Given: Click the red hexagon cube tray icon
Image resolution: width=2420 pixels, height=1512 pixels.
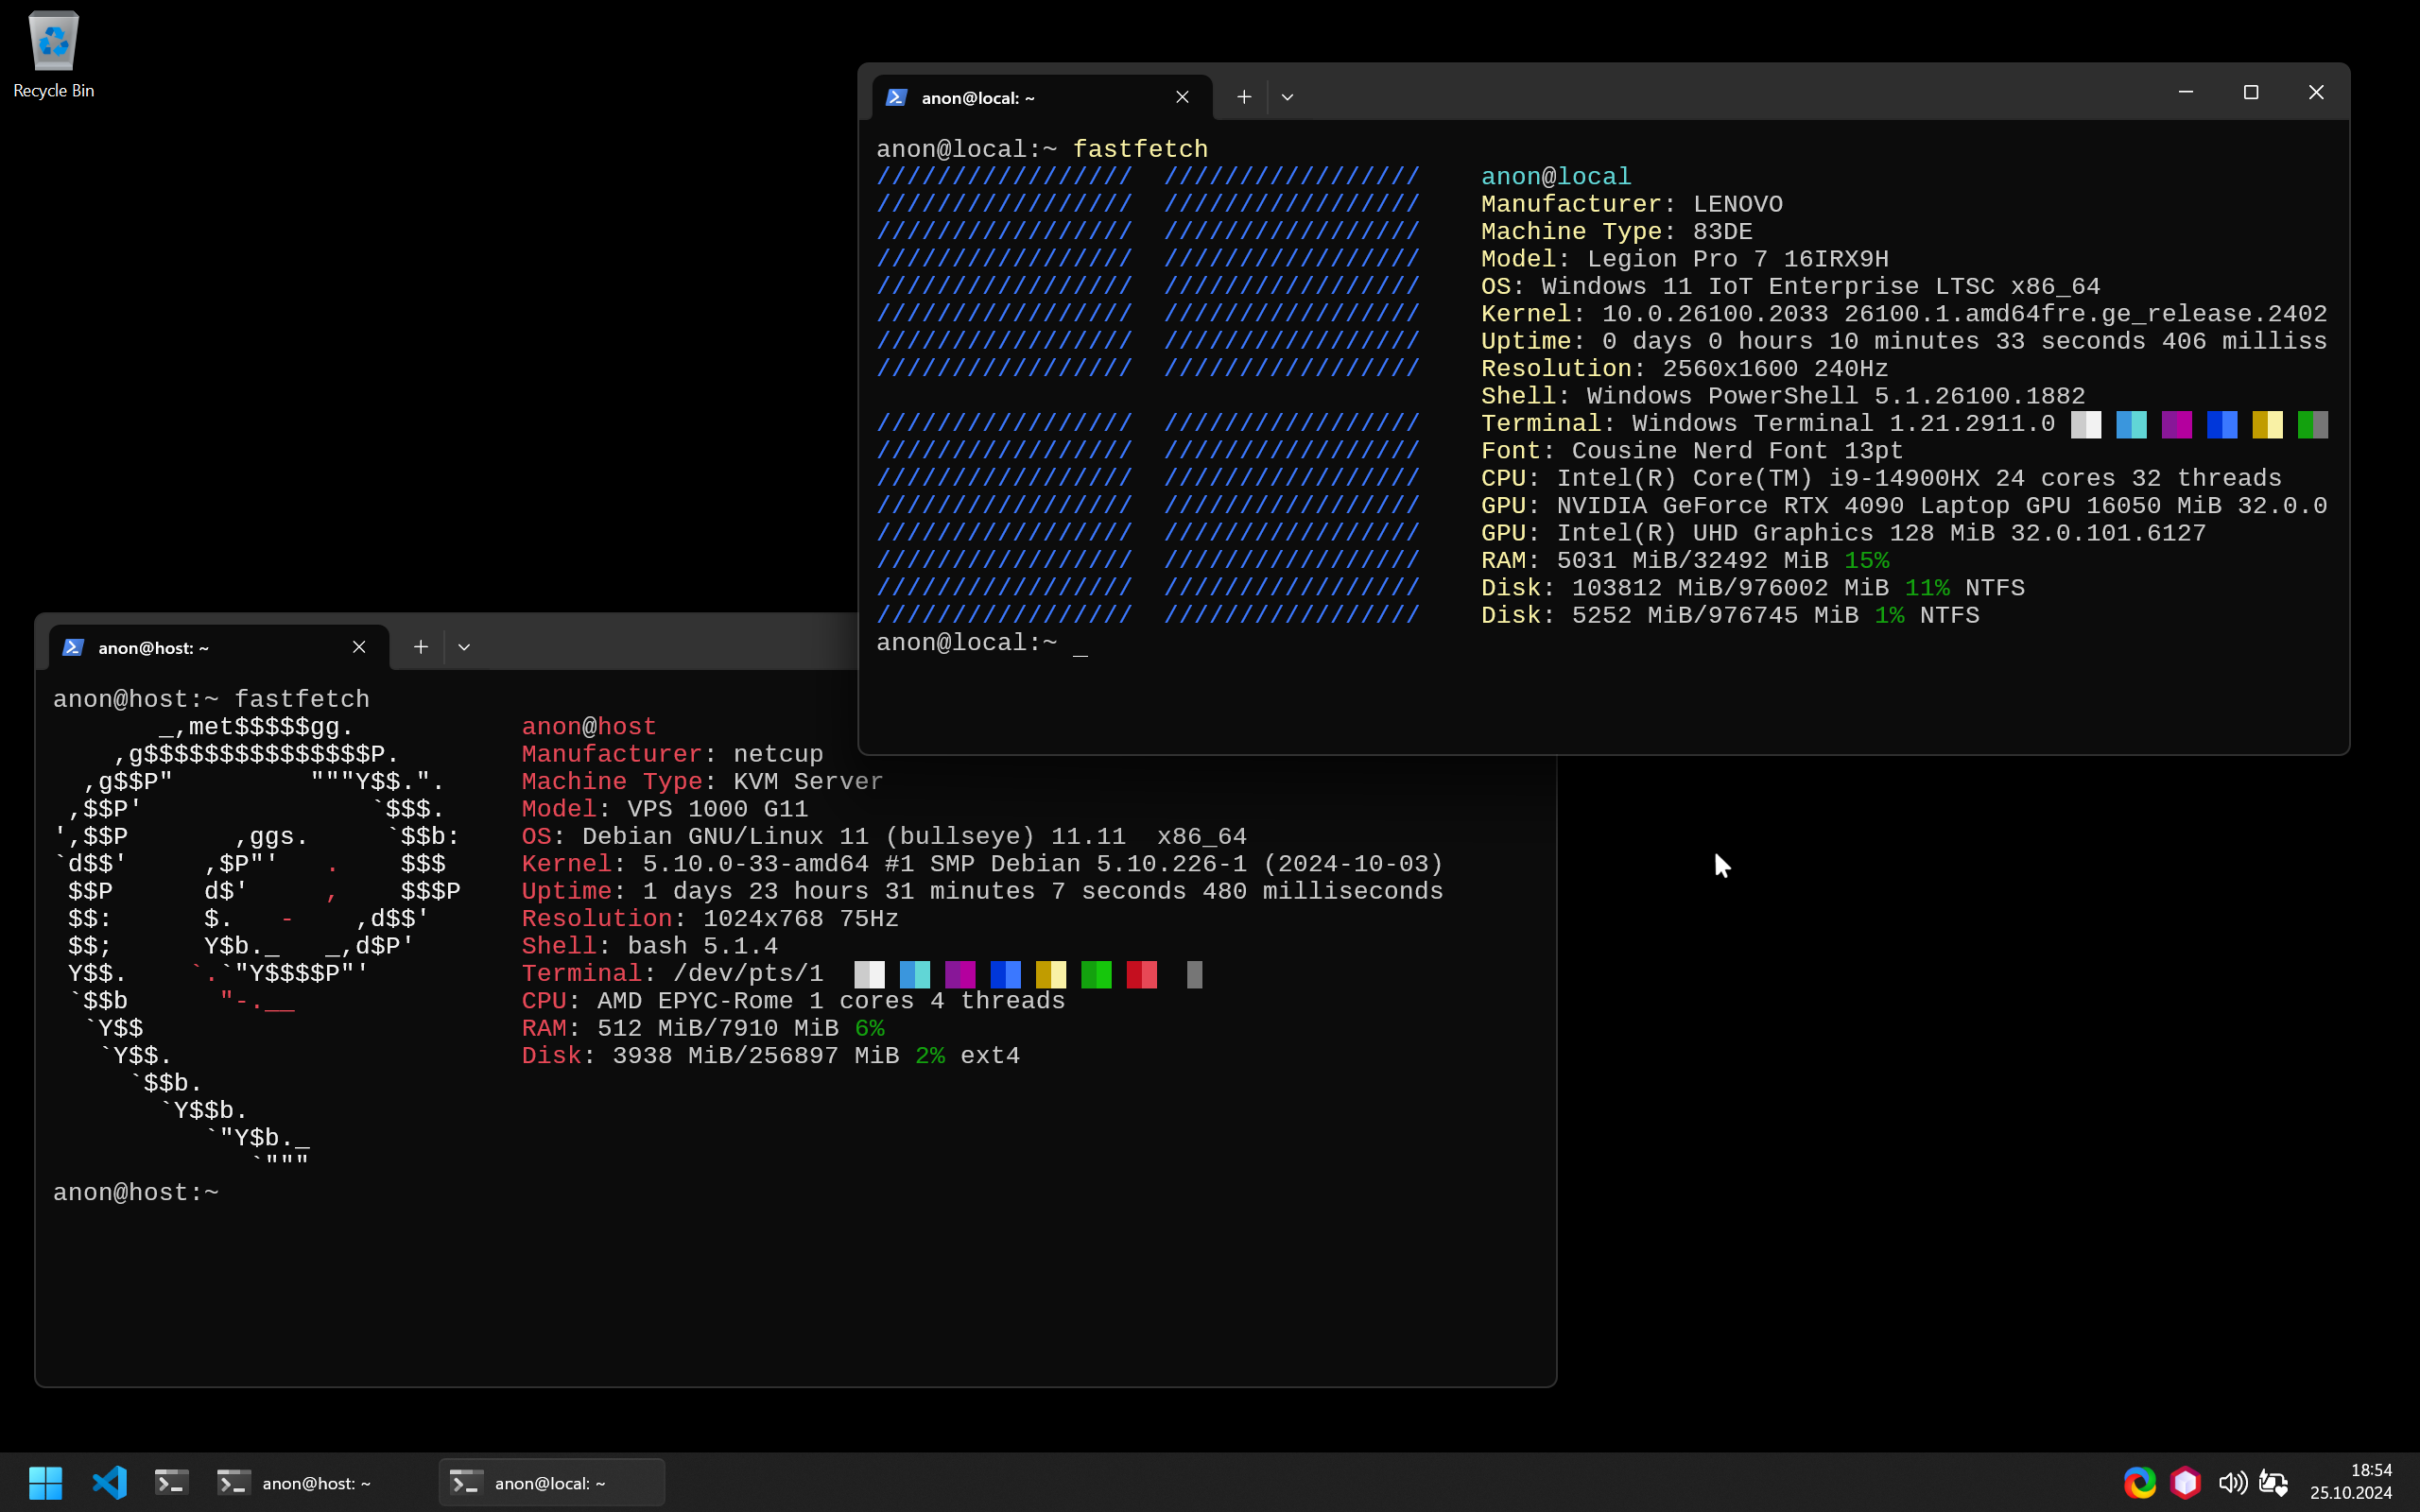Looking at the screenshot, I should tap(2185, 1482).
